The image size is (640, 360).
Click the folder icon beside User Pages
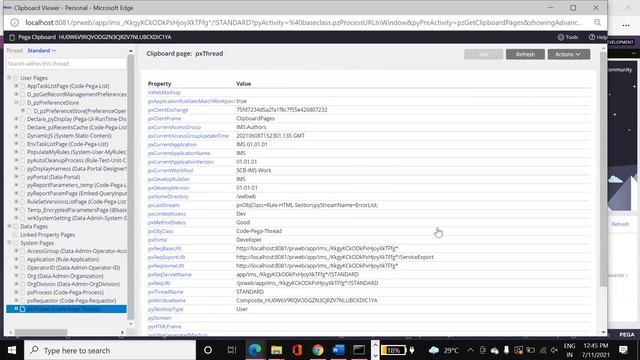click(x=16, y=78)
